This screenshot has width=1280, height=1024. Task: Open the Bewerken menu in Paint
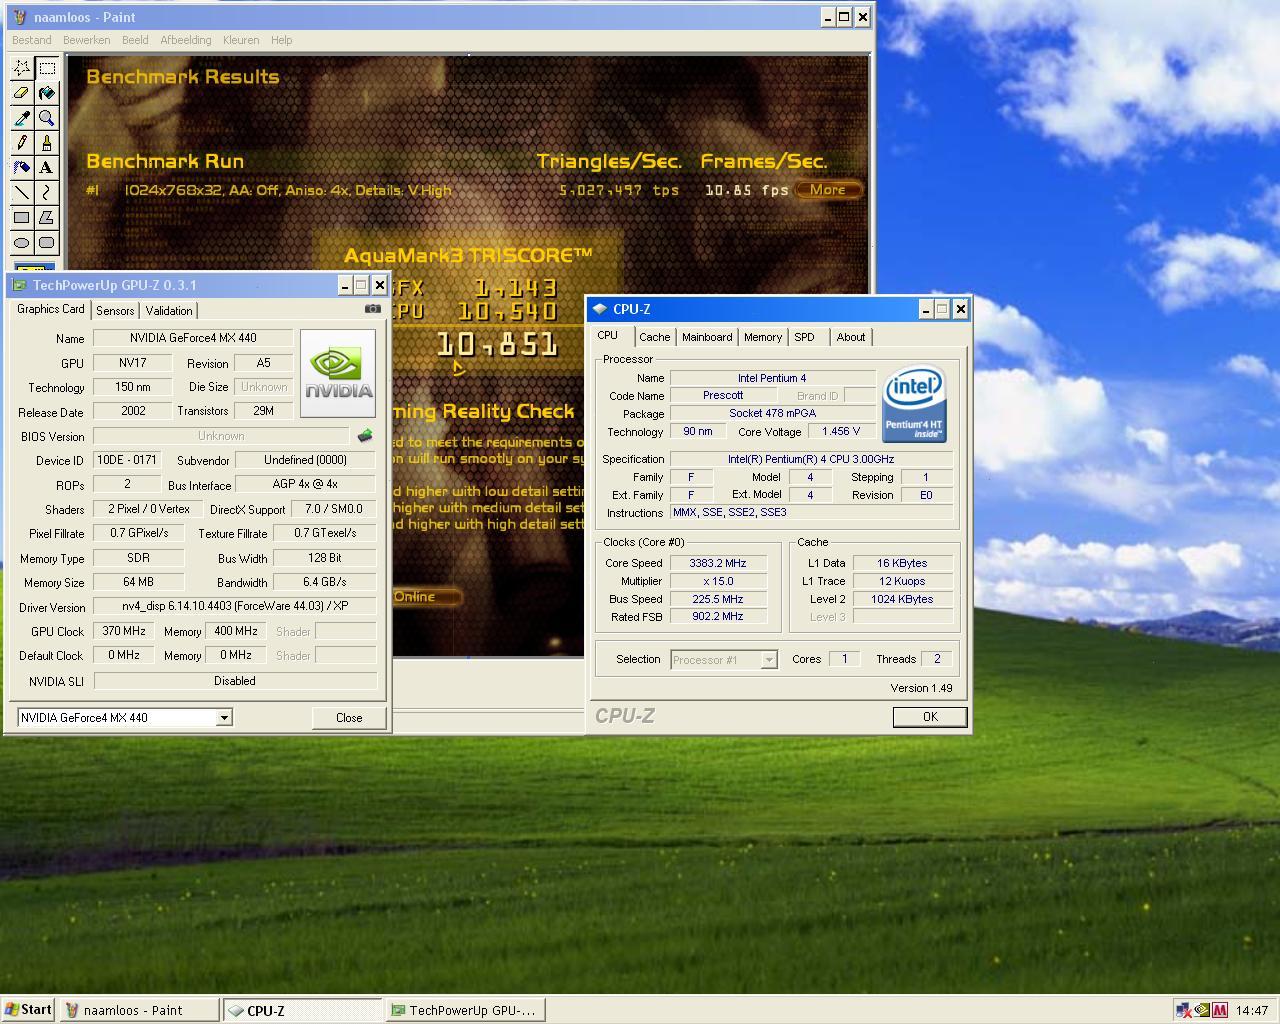86,40
